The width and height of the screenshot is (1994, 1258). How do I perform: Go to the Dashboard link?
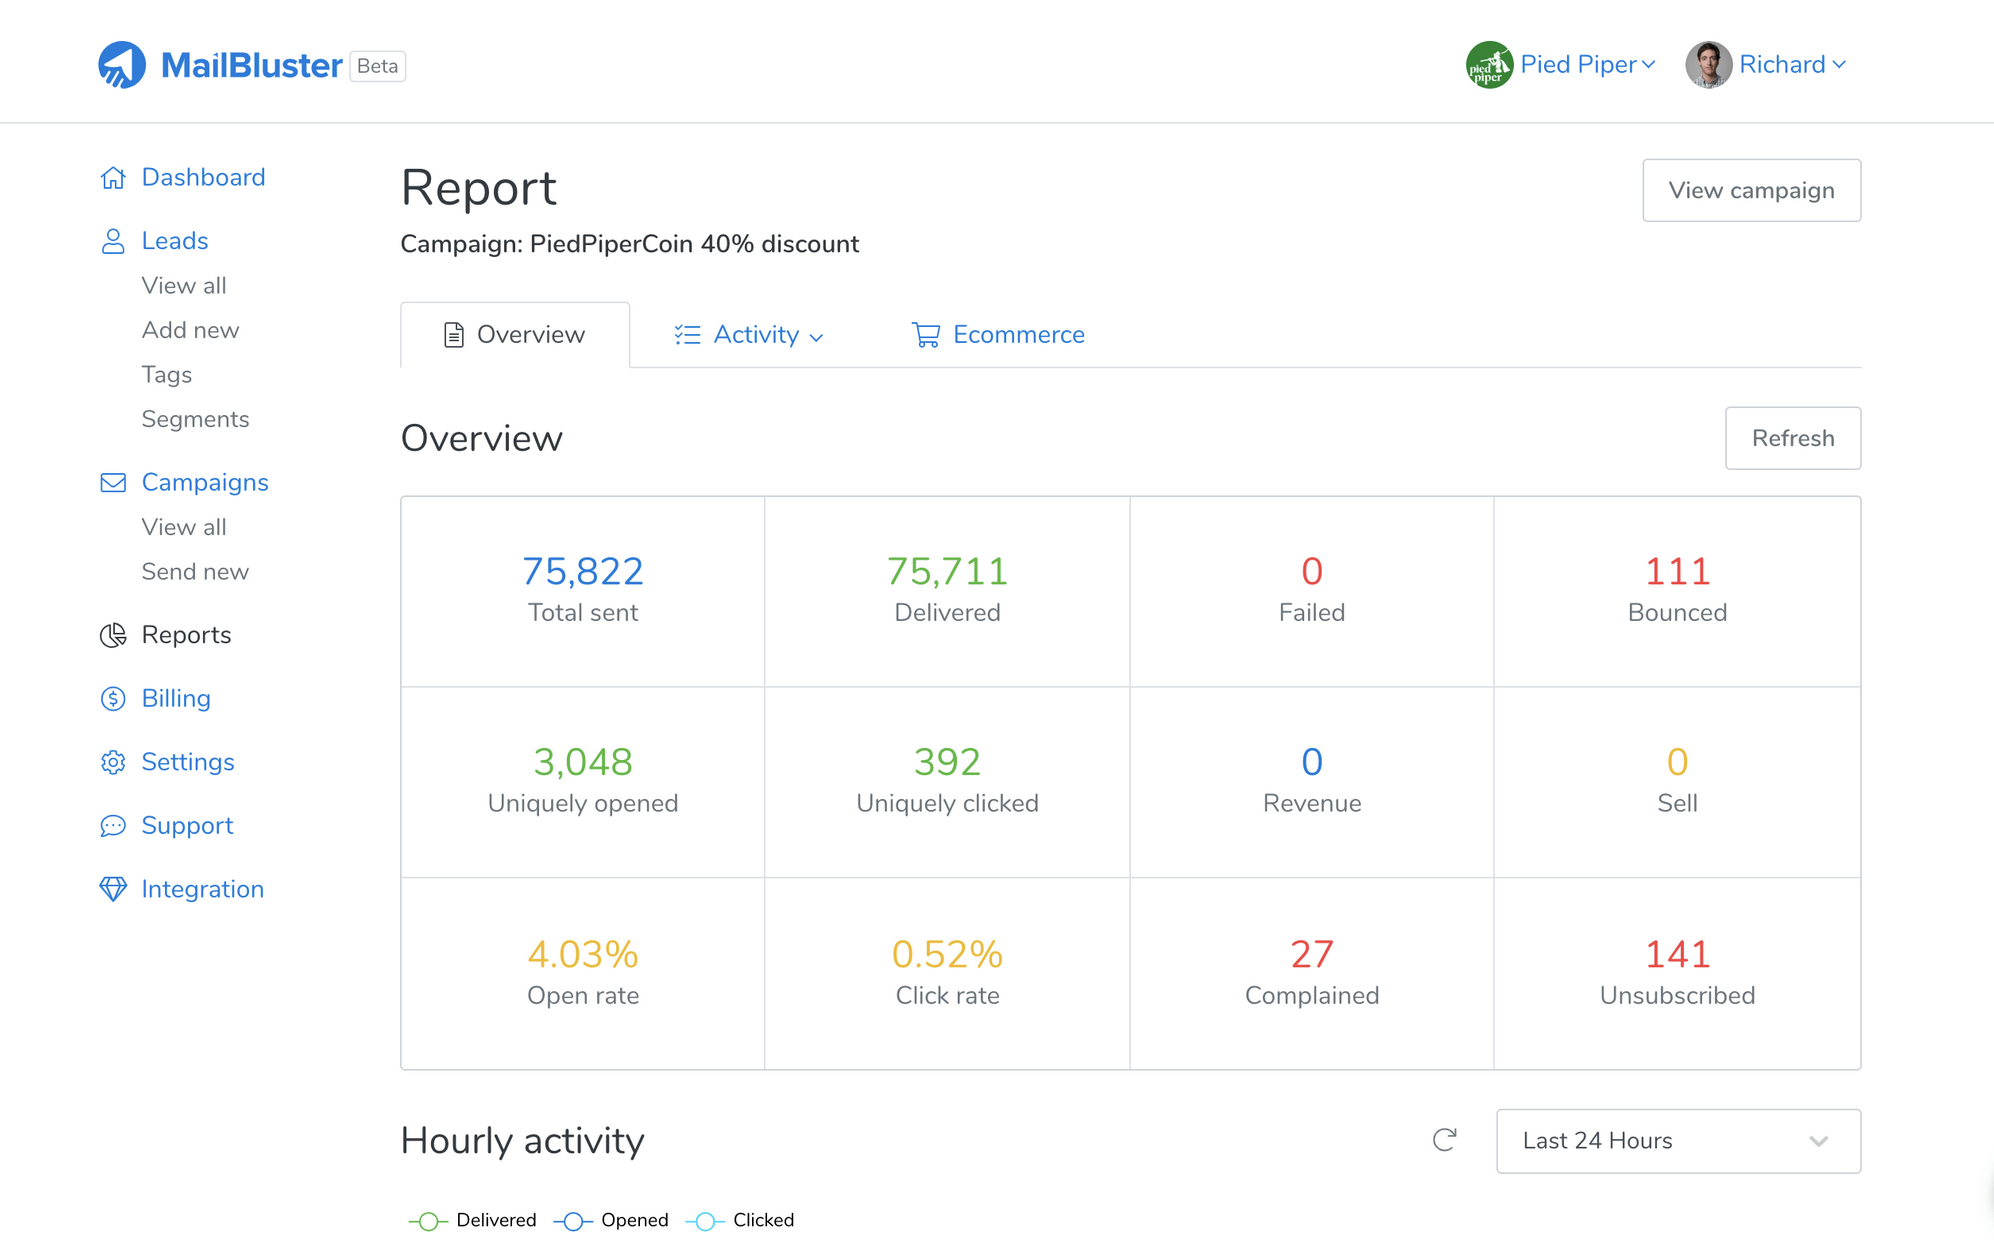(203, 178)
